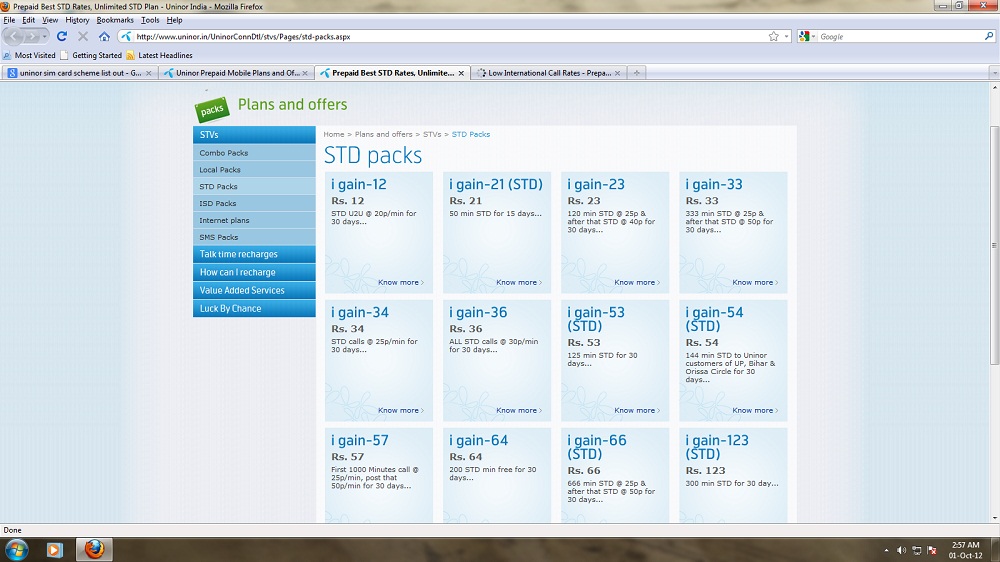Close the Uninor Prepaid Mobile Plans tab
Screen dimensions: 1000x562
tap(305, 73)
